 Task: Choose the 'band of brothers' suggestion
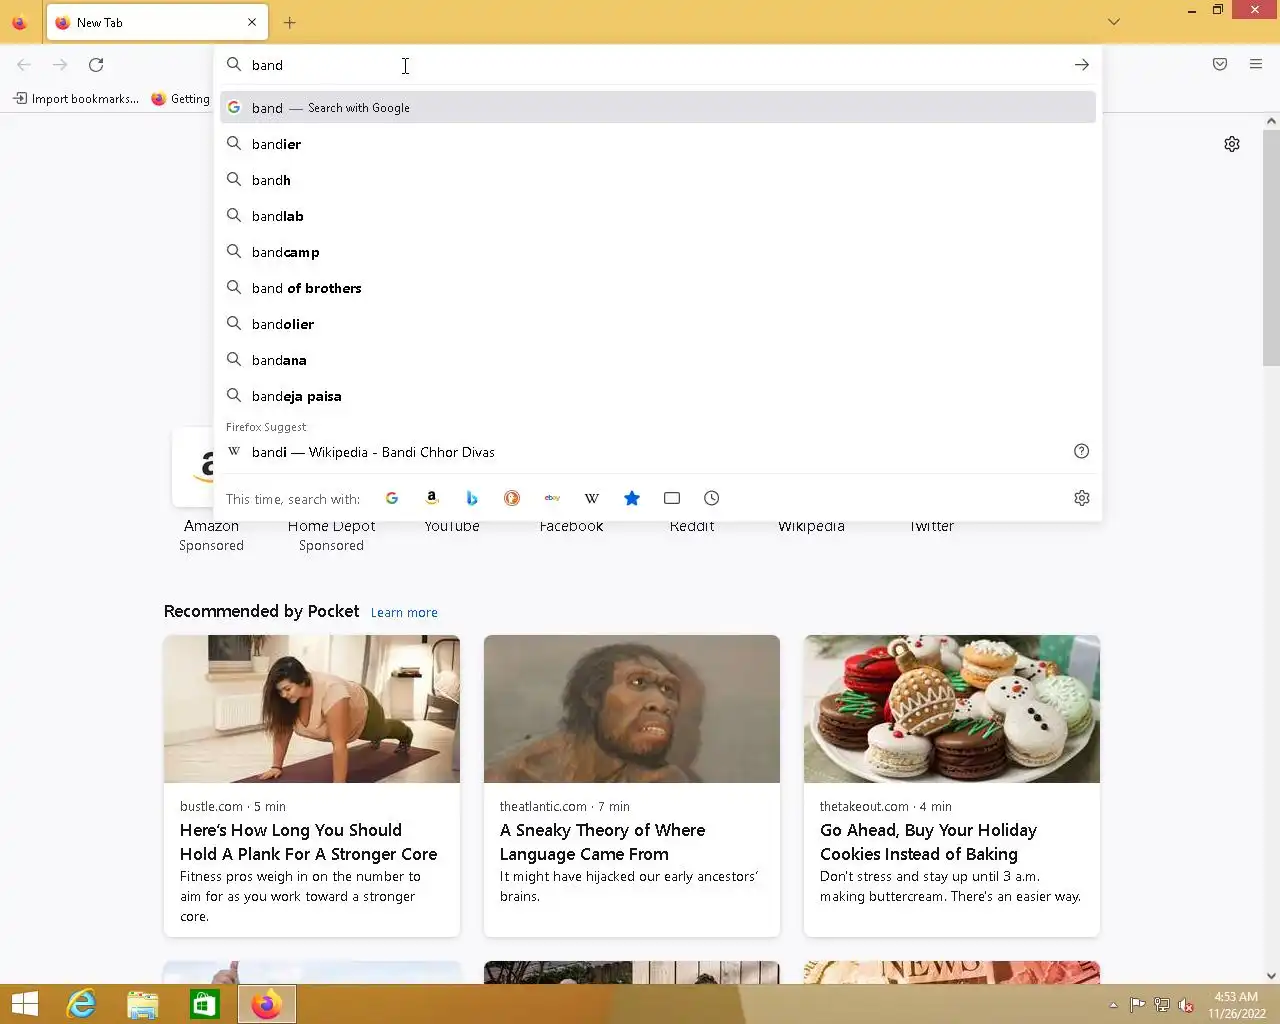coord(658,288)
